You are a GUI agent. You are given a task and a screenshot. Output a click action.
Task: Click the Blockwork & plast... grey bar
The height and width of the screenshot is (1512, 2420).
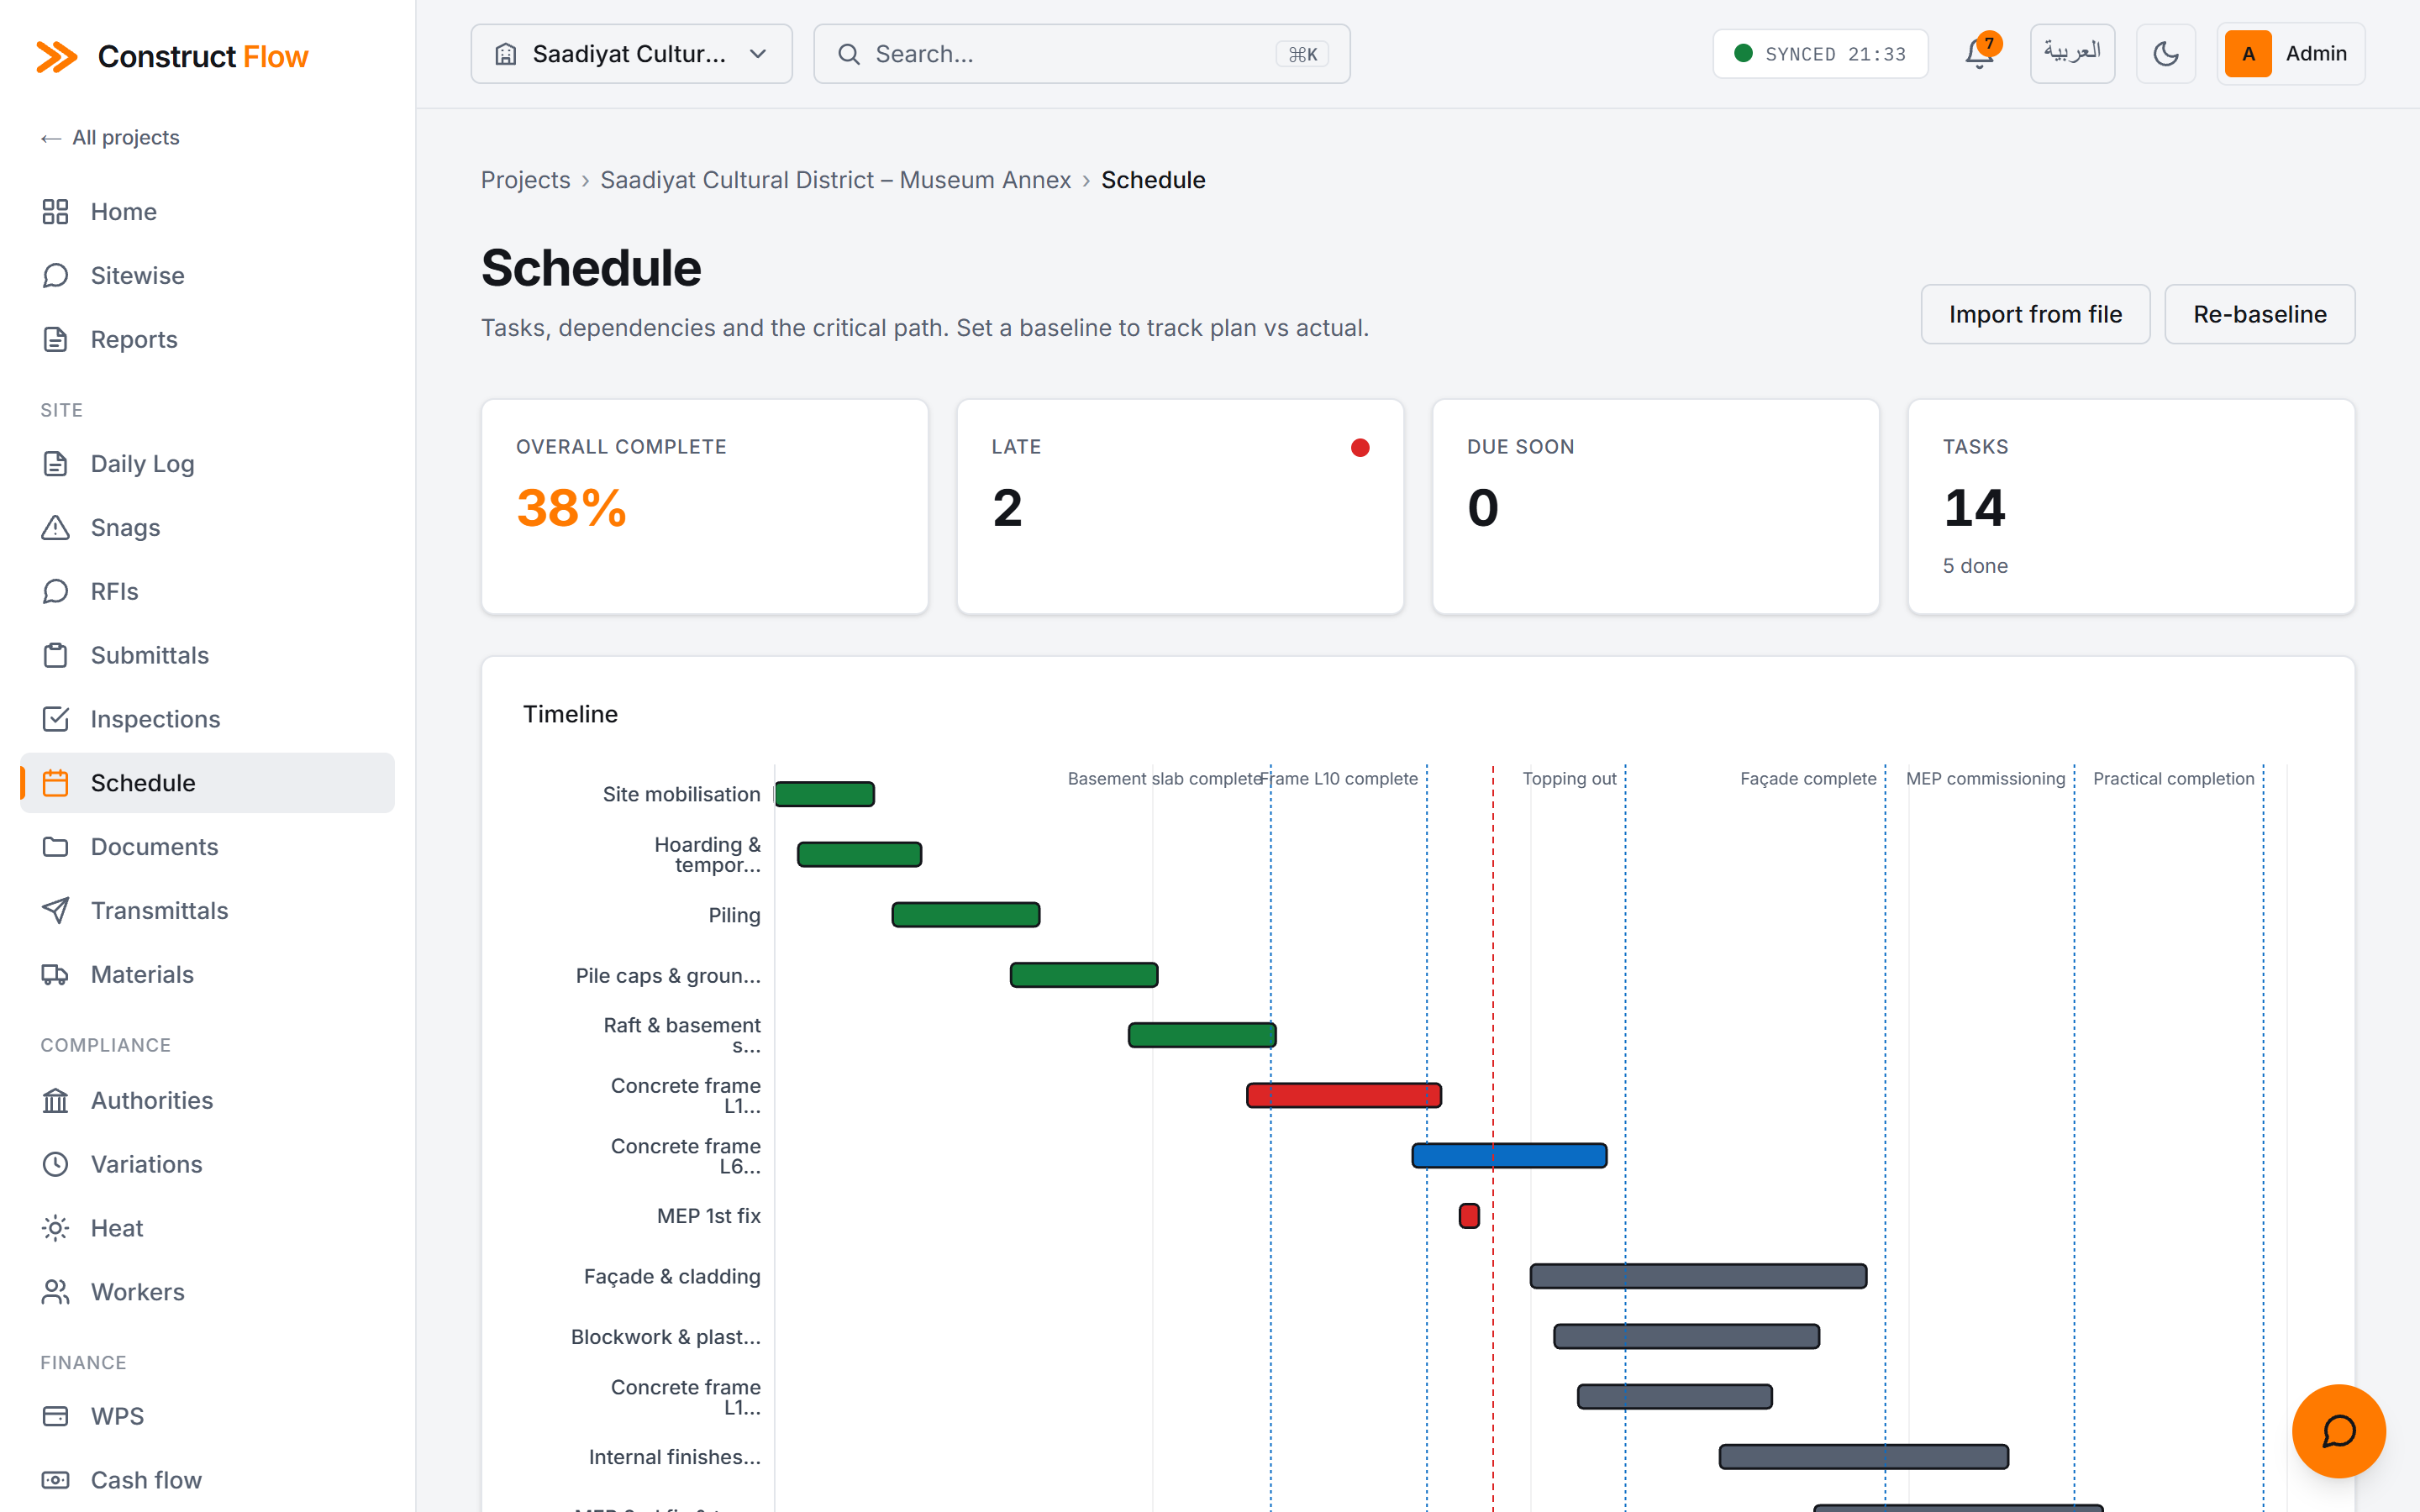1686,1337
